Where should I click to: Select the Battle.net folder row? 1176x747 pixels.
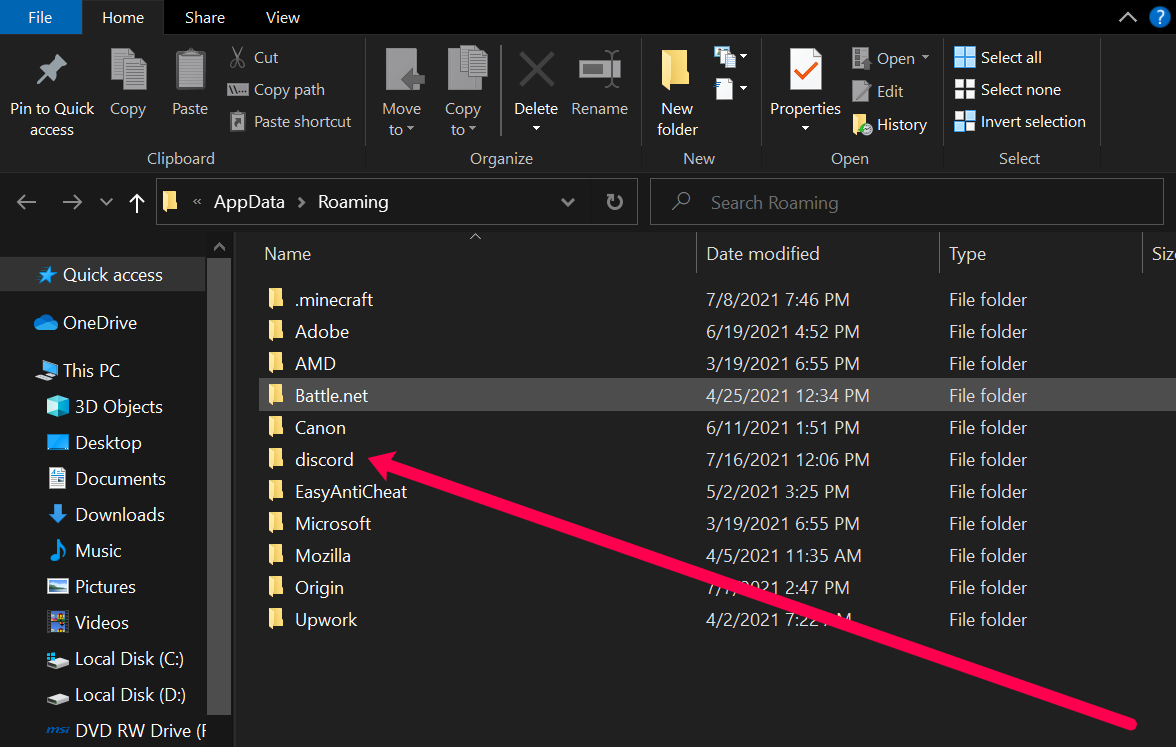pyautogui.click(x=717, y=394)
